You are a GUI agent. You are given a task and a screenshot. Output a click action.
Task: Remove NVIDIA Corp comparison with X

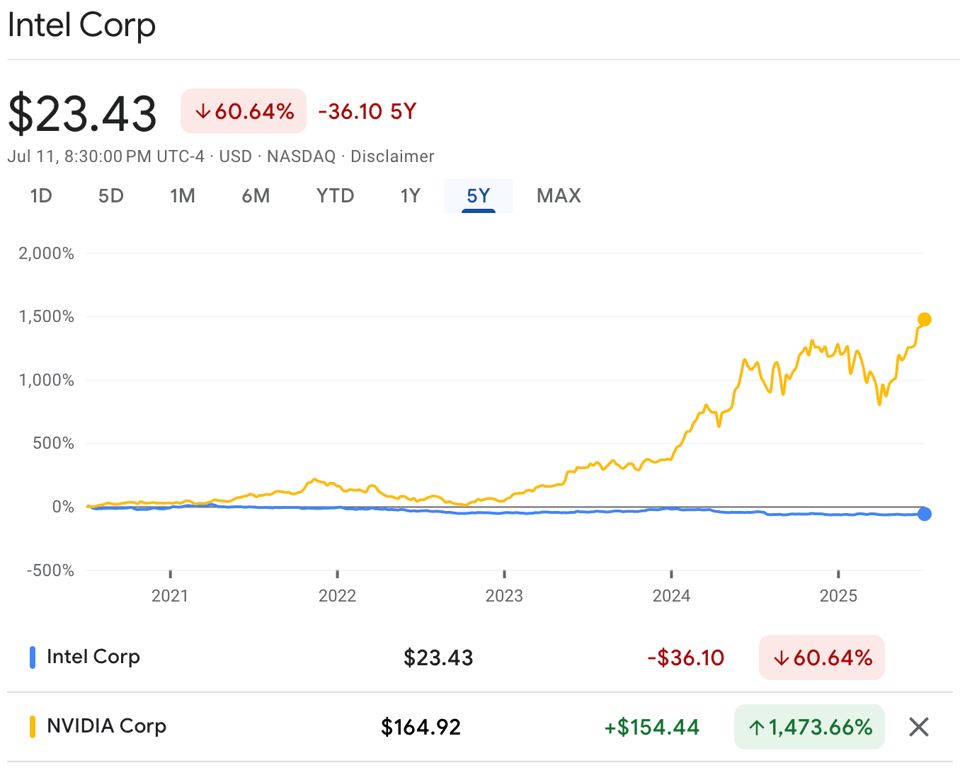[918, 727]
